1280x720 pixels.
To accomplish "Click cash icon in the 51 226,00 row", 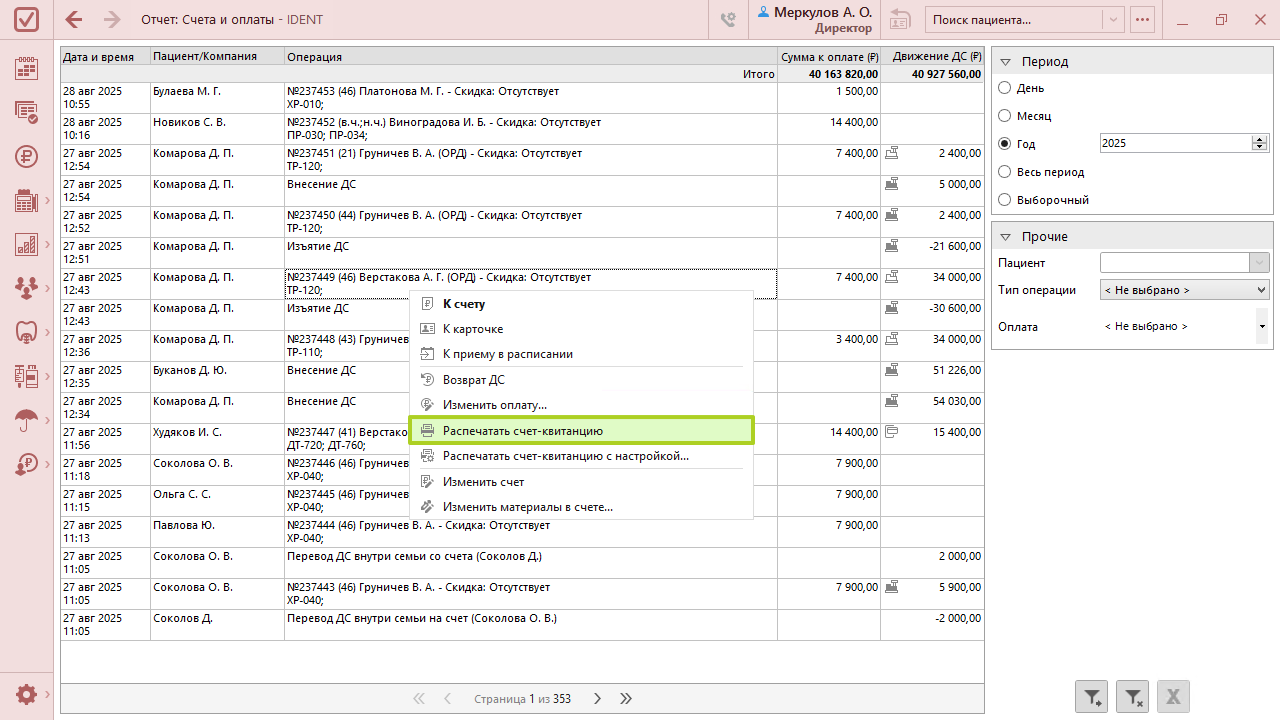I will pyautogui.click(x=892, y=370).
